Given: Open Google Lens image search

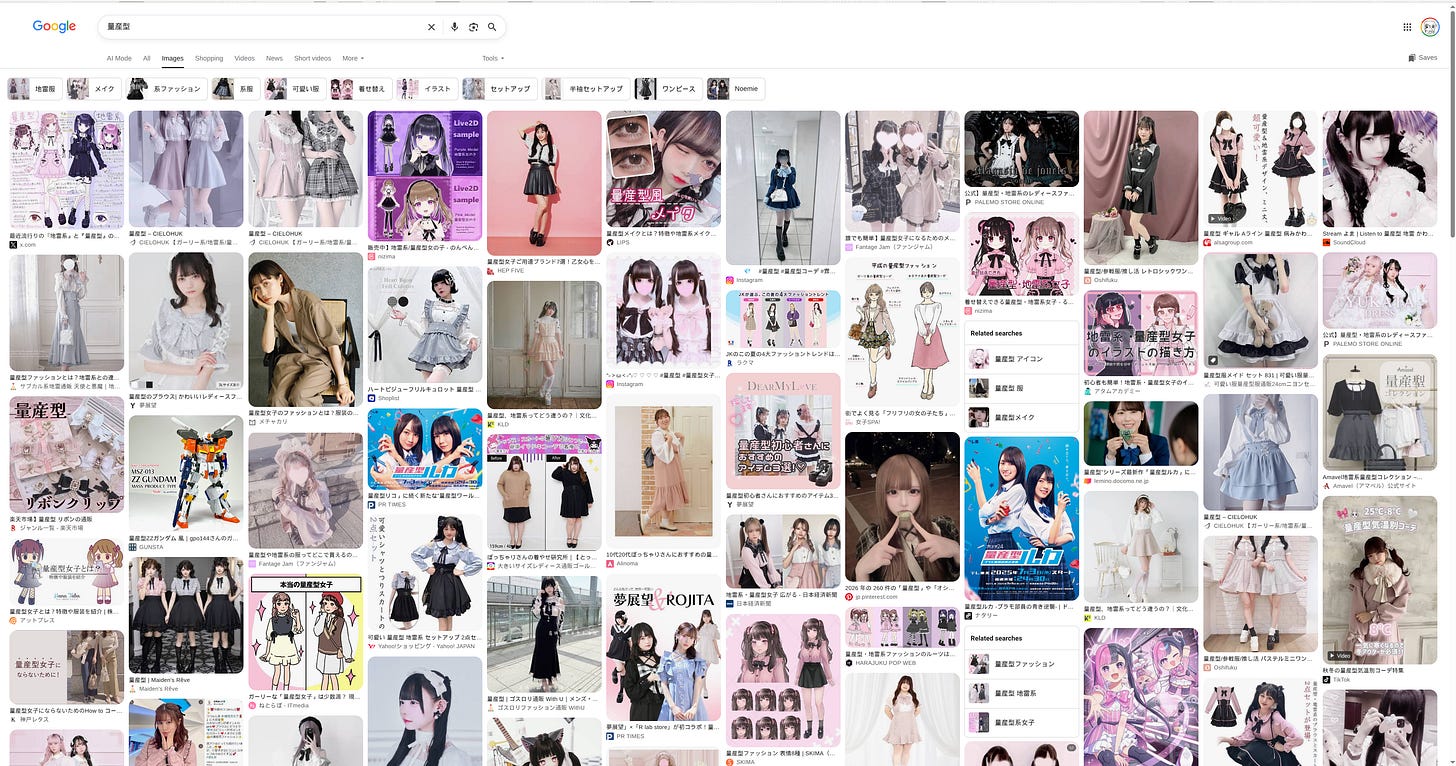Looking at the screenshot, I should pyautogui.click(x=473, y=27).
